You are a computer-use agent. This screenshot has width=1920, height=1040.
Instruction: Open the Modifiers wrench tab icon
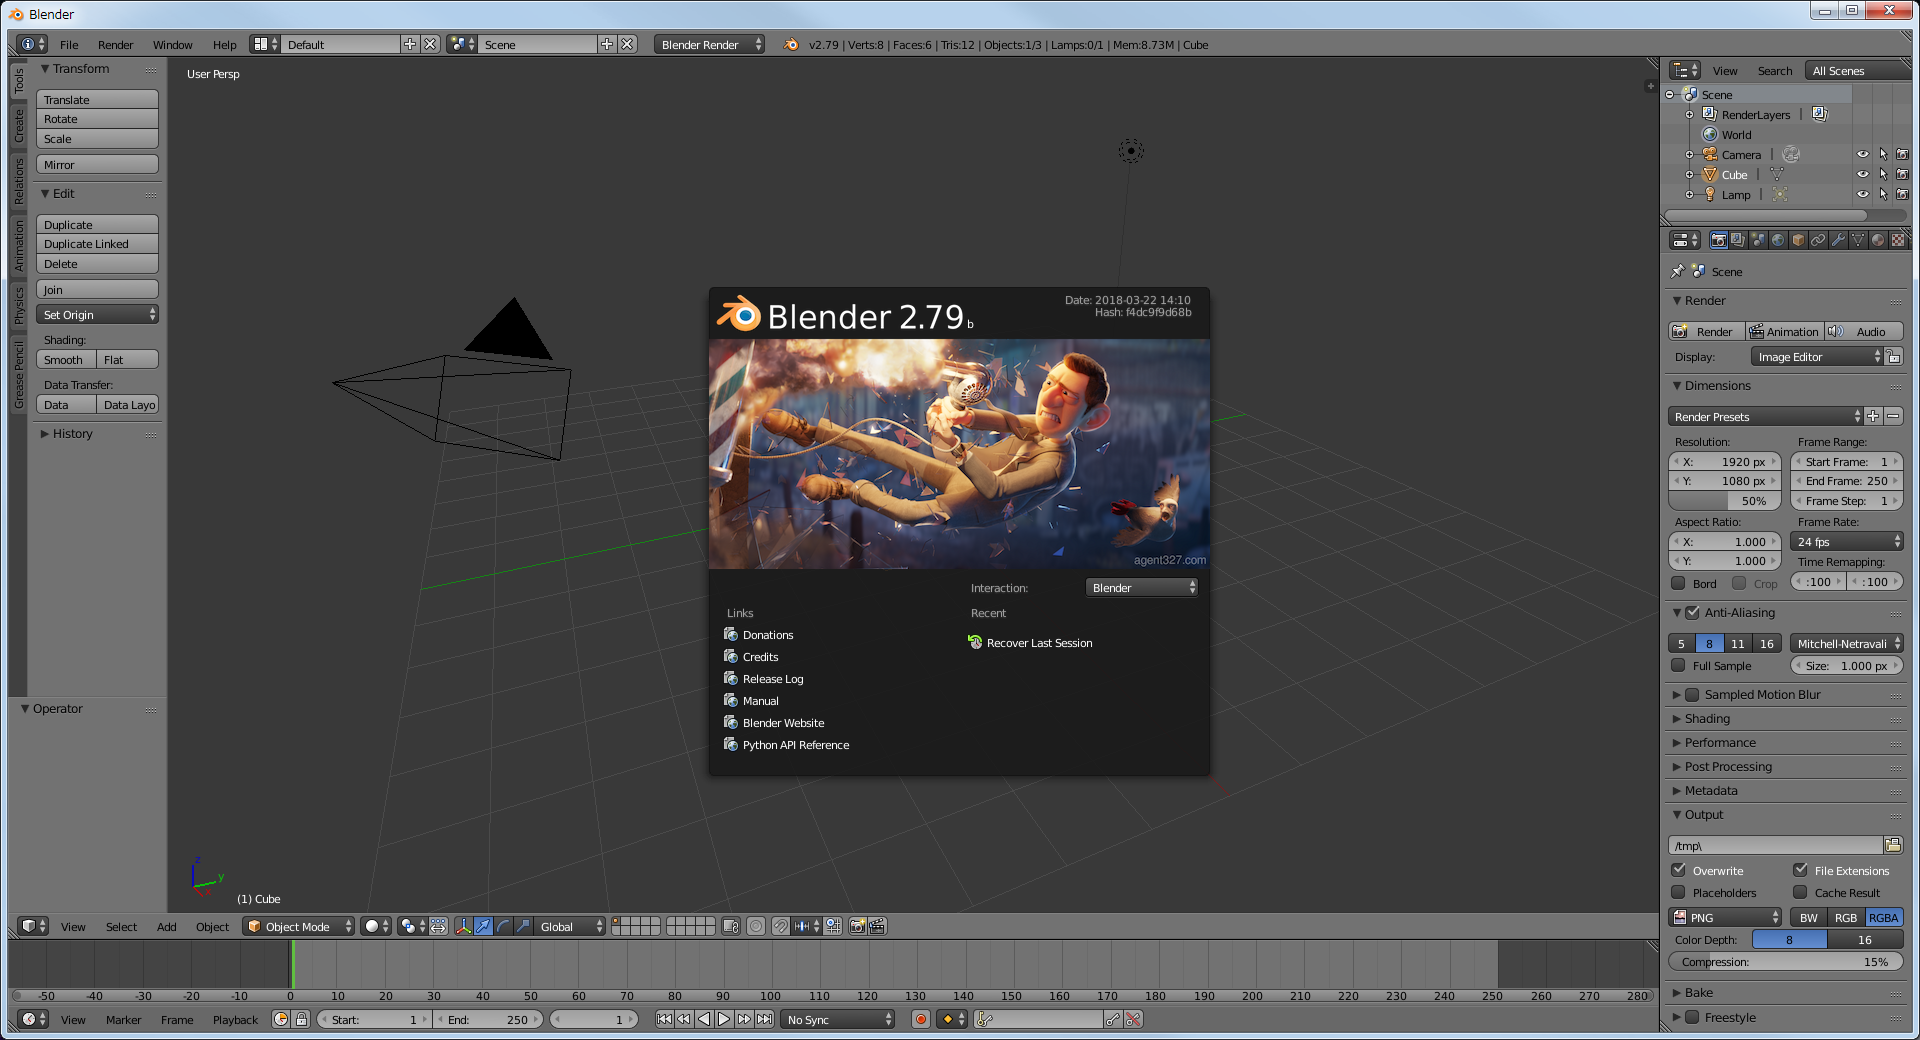tap(1838, 240)
